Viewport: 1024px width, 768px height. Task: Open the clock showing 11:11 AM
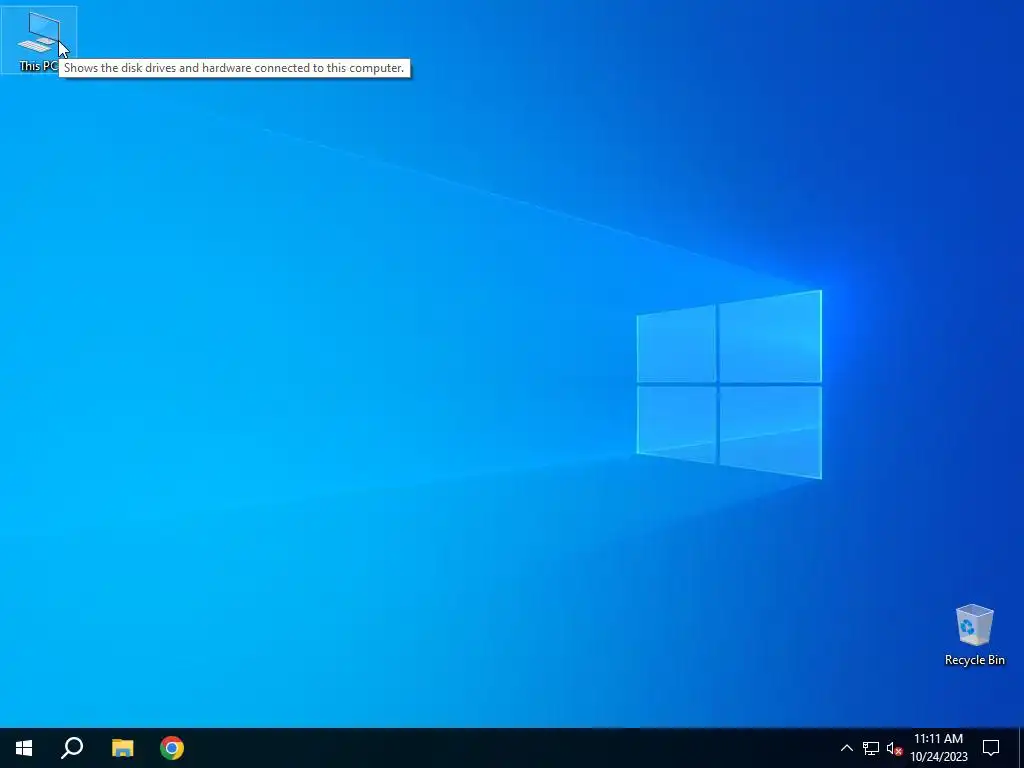pyautogui.click(x=938, y=748)
